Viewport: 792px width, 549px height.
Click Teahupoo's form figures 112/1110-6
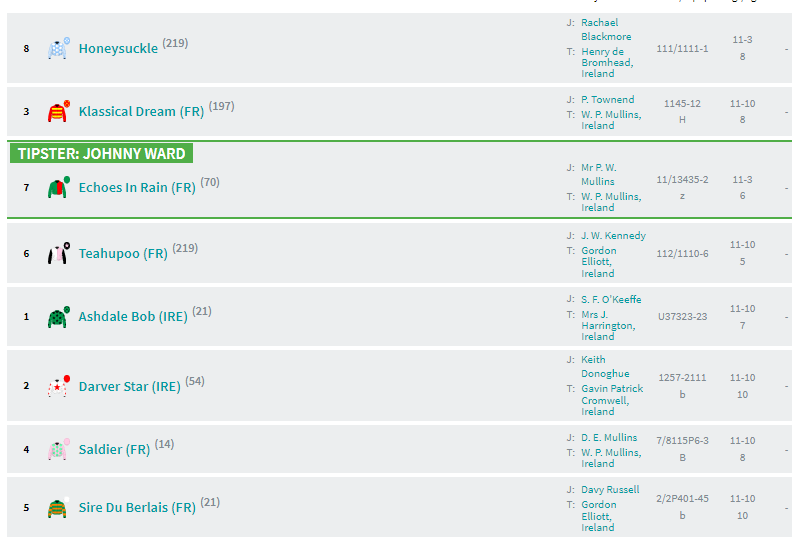[682, 254]
